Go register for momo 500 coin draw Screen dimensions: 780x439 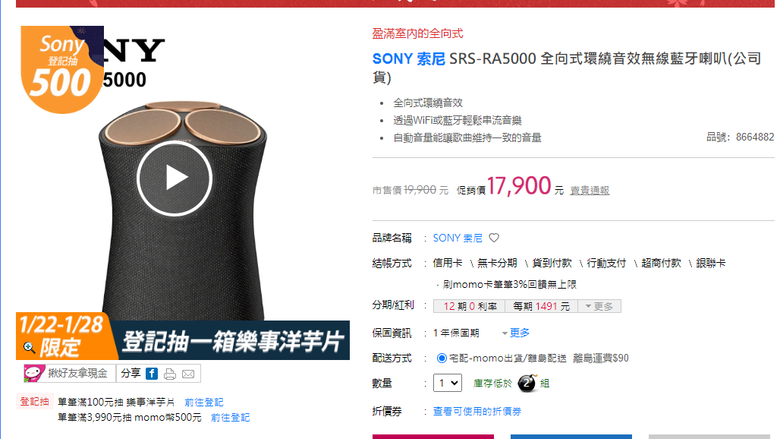pos(230,418)
